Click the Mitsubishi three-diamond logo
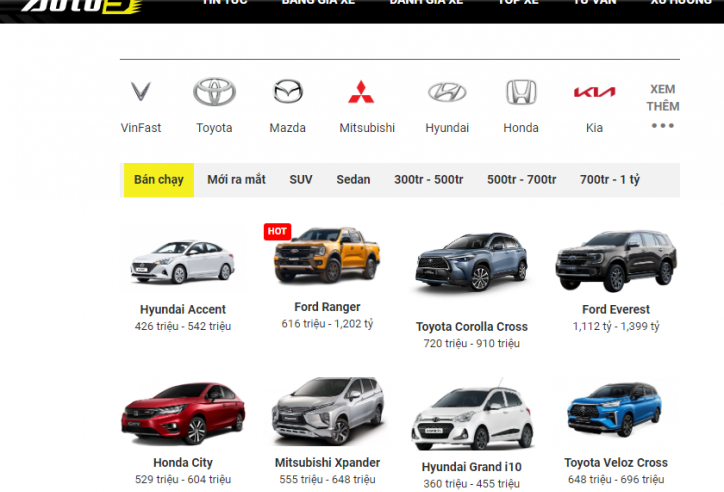 [361, 91]
